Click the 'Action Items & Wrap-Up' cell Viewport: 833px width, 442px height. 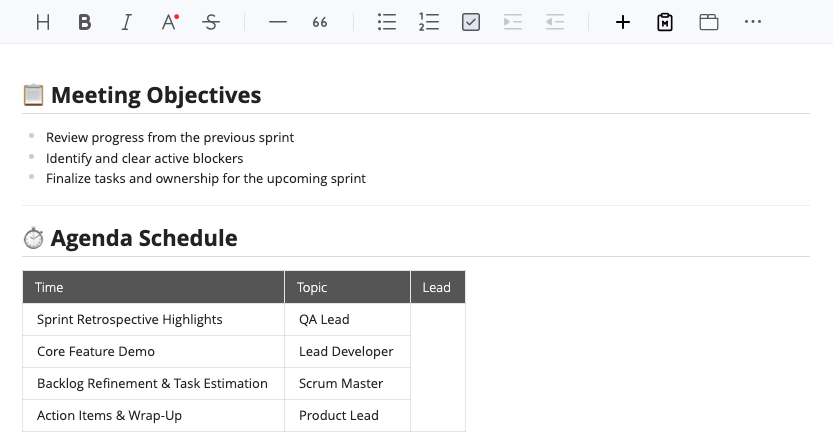154,415
